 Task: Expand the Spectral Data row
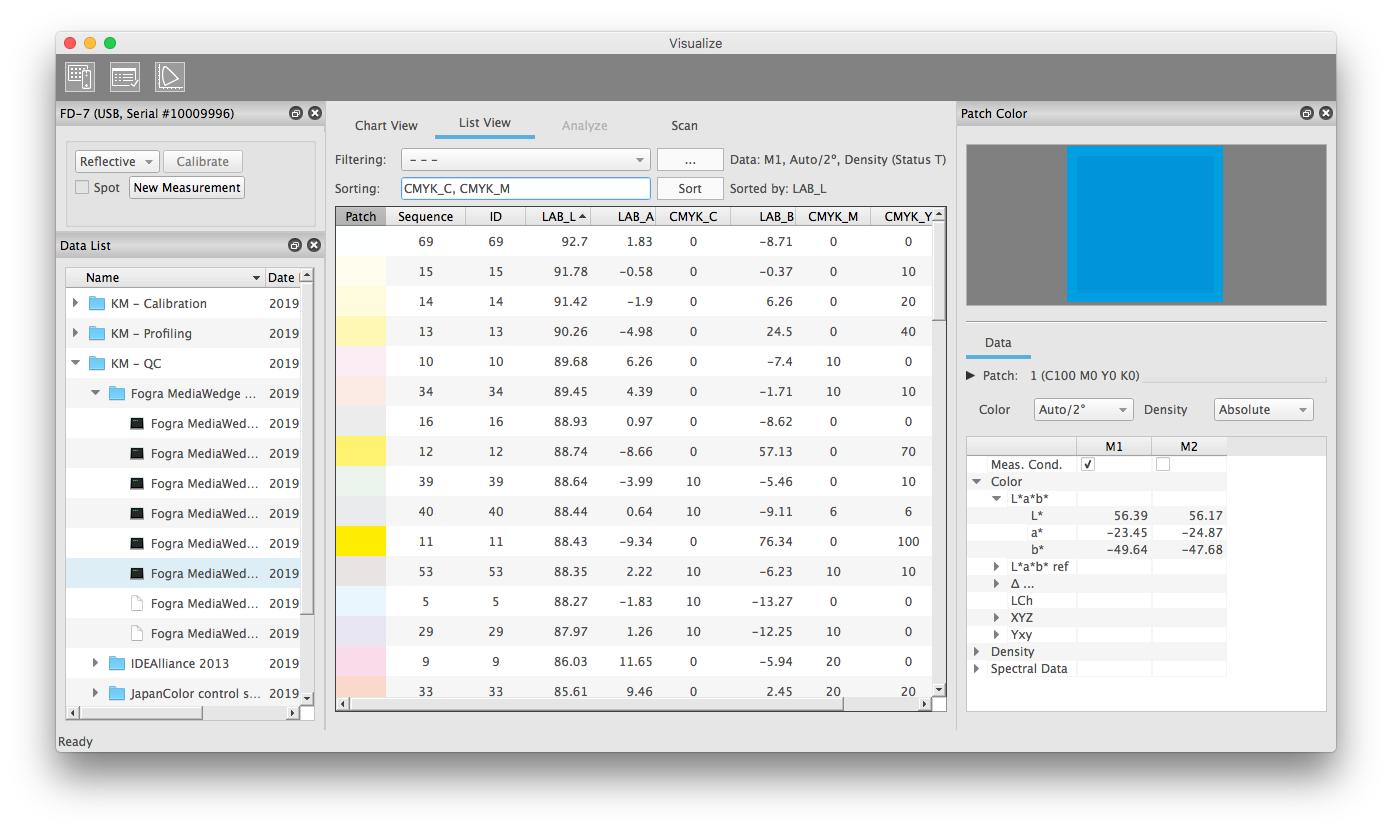pos(977,669)
